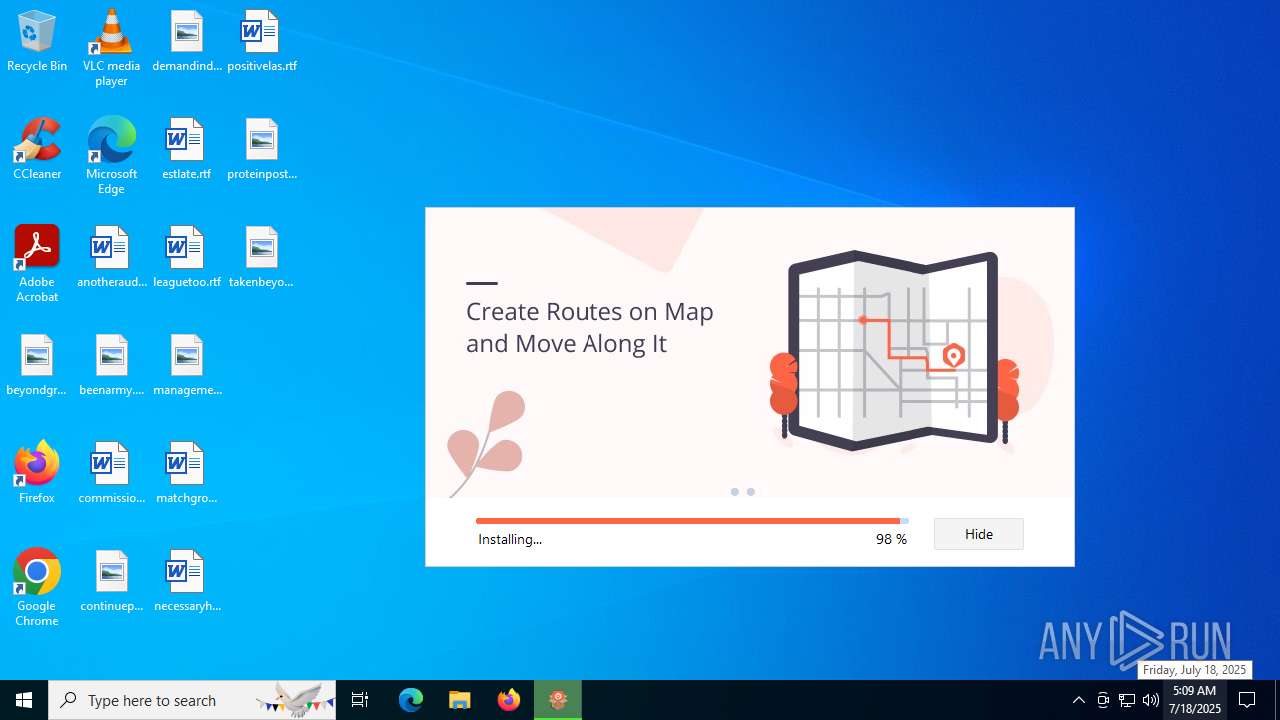The height and width of the screenshot is (720, 1280).
Task: Click the installer app taskbar icon
Action: point(558,700)
